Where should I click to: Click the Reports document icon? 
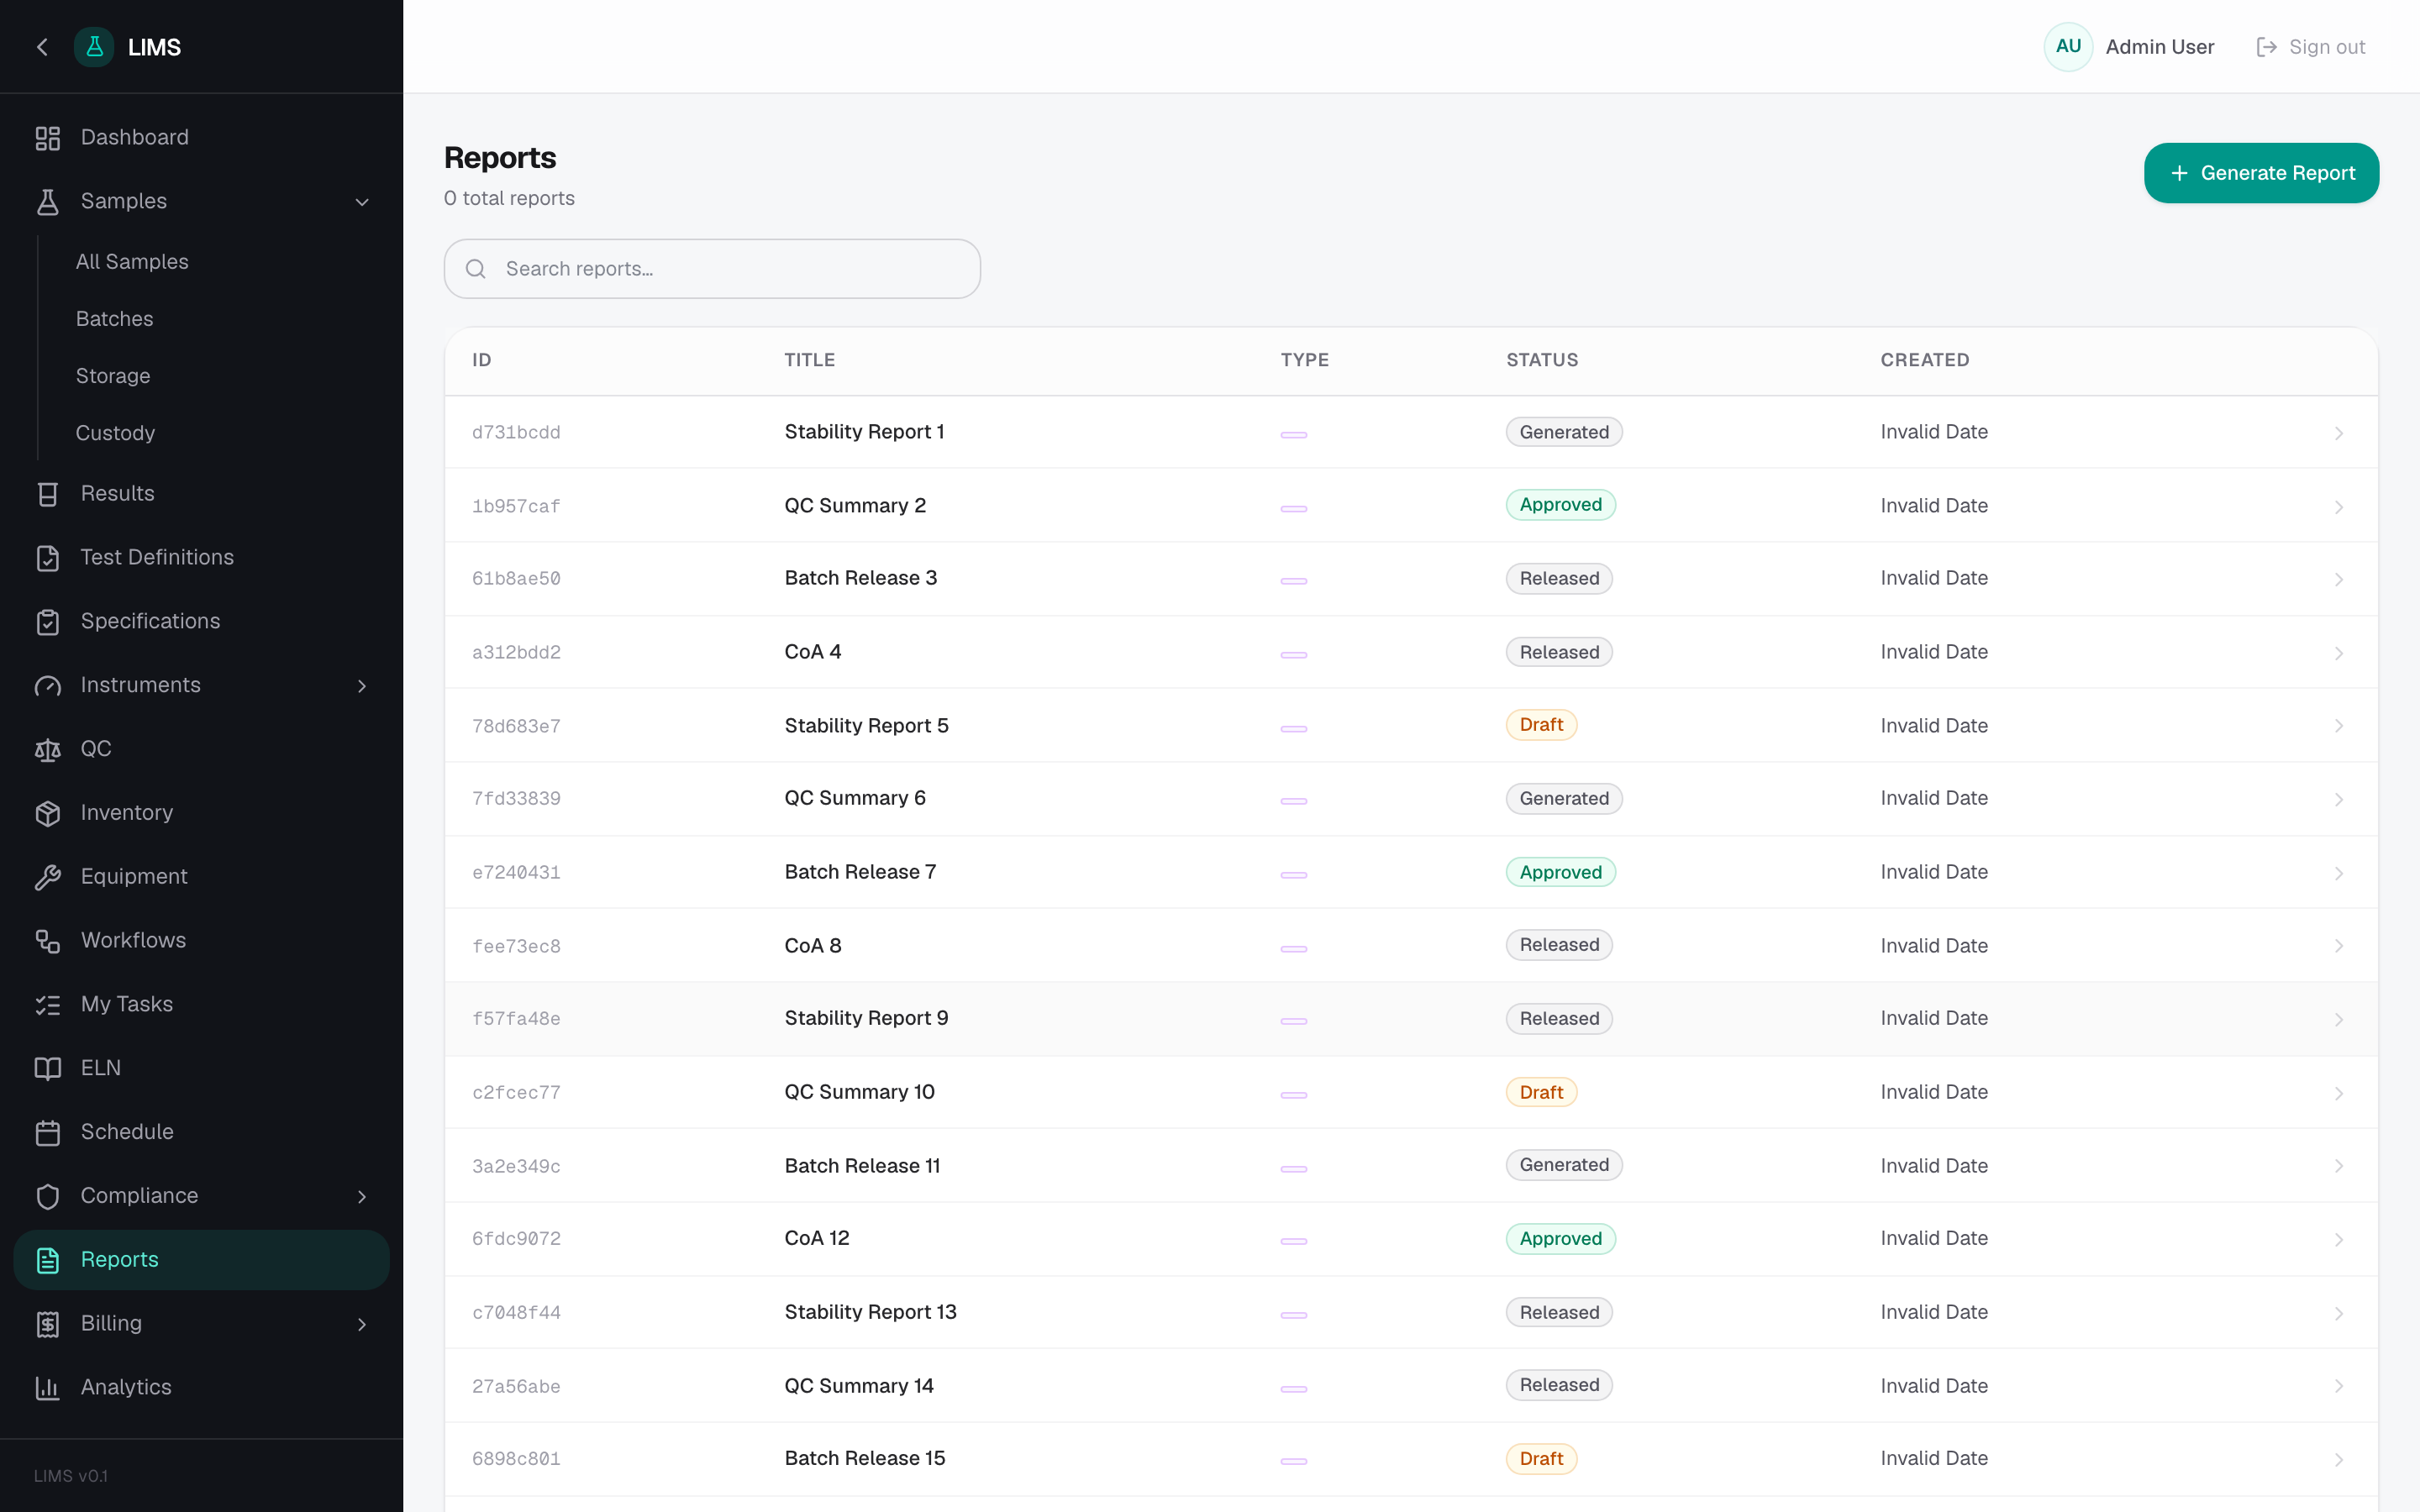click(48, 1261)
